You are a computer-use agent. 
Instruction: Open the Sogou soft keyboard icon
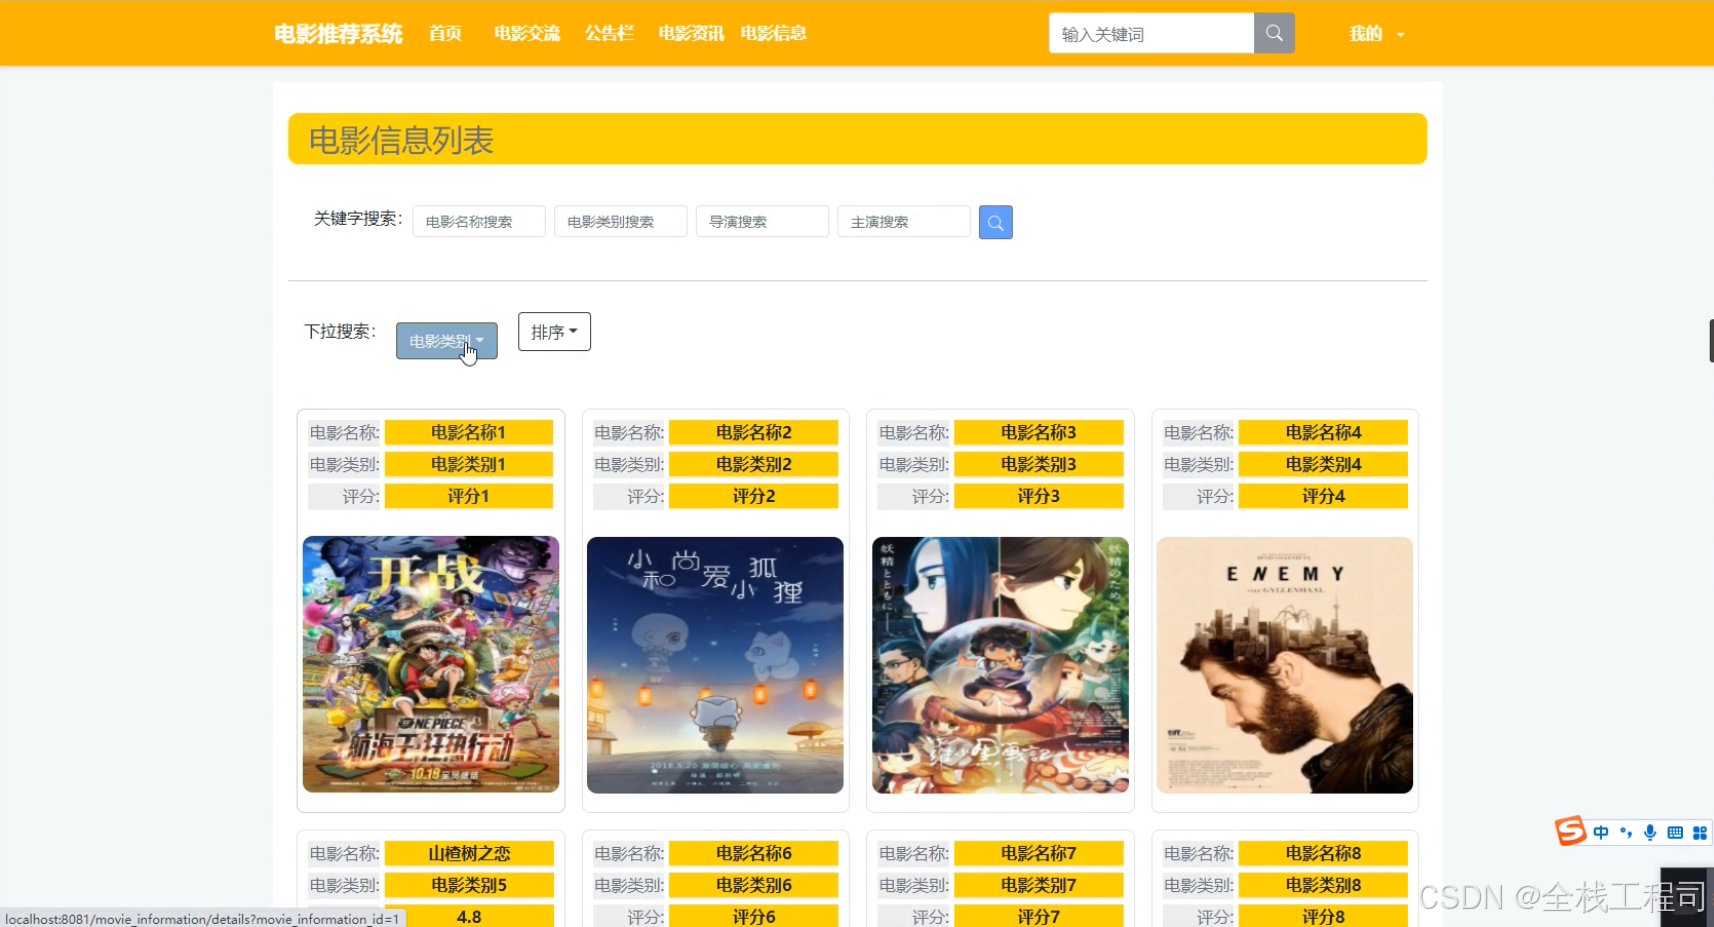tap(1675, 832)
